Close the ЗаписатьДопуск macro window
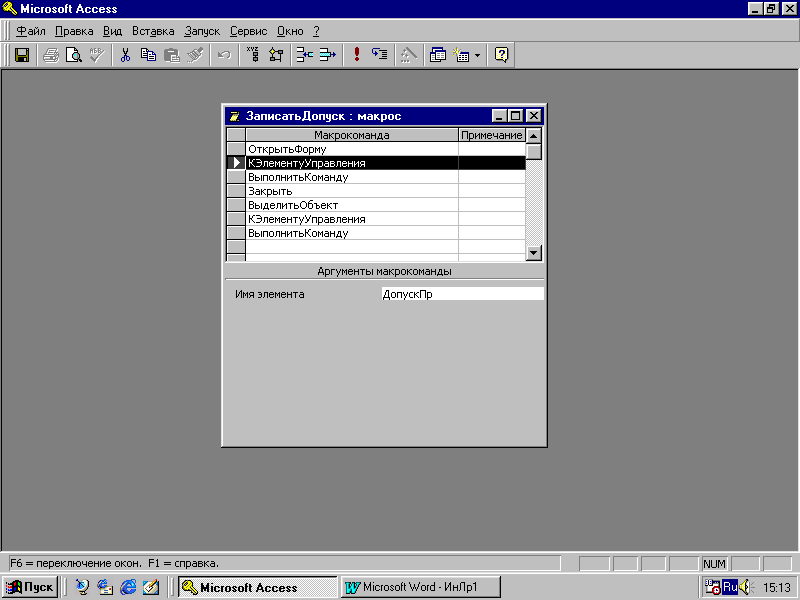Viewport: 800px width, 600px height. (x=534, y=116)
